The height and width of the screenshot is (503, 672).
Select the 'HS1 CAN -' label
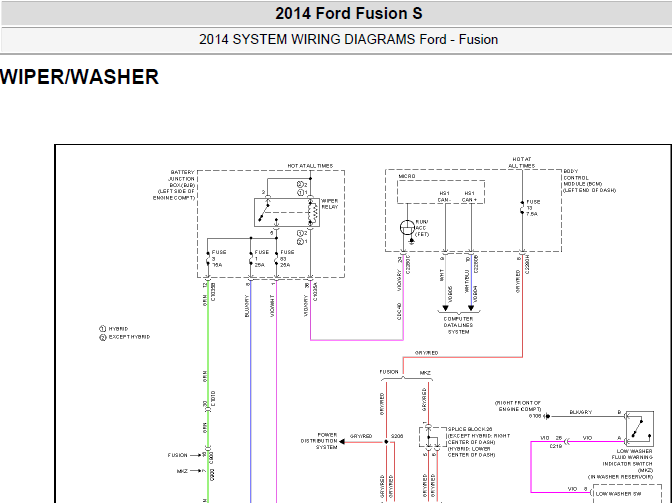444,197
